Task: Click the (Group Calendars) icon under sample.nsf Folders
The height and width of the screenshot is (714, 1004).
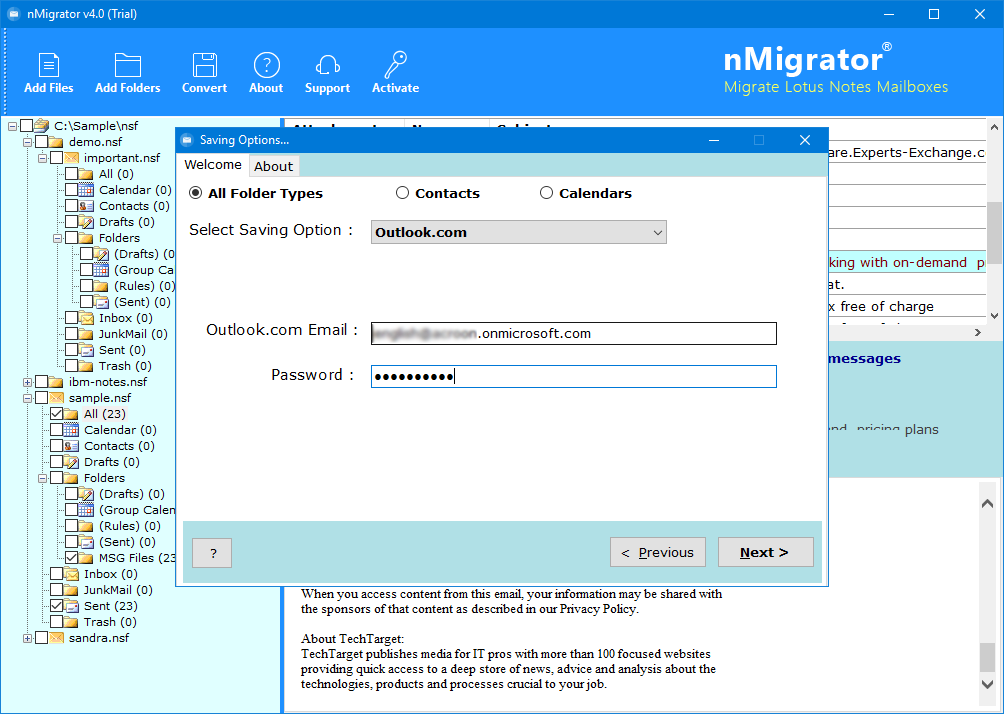Action: [x=86, y=510]
